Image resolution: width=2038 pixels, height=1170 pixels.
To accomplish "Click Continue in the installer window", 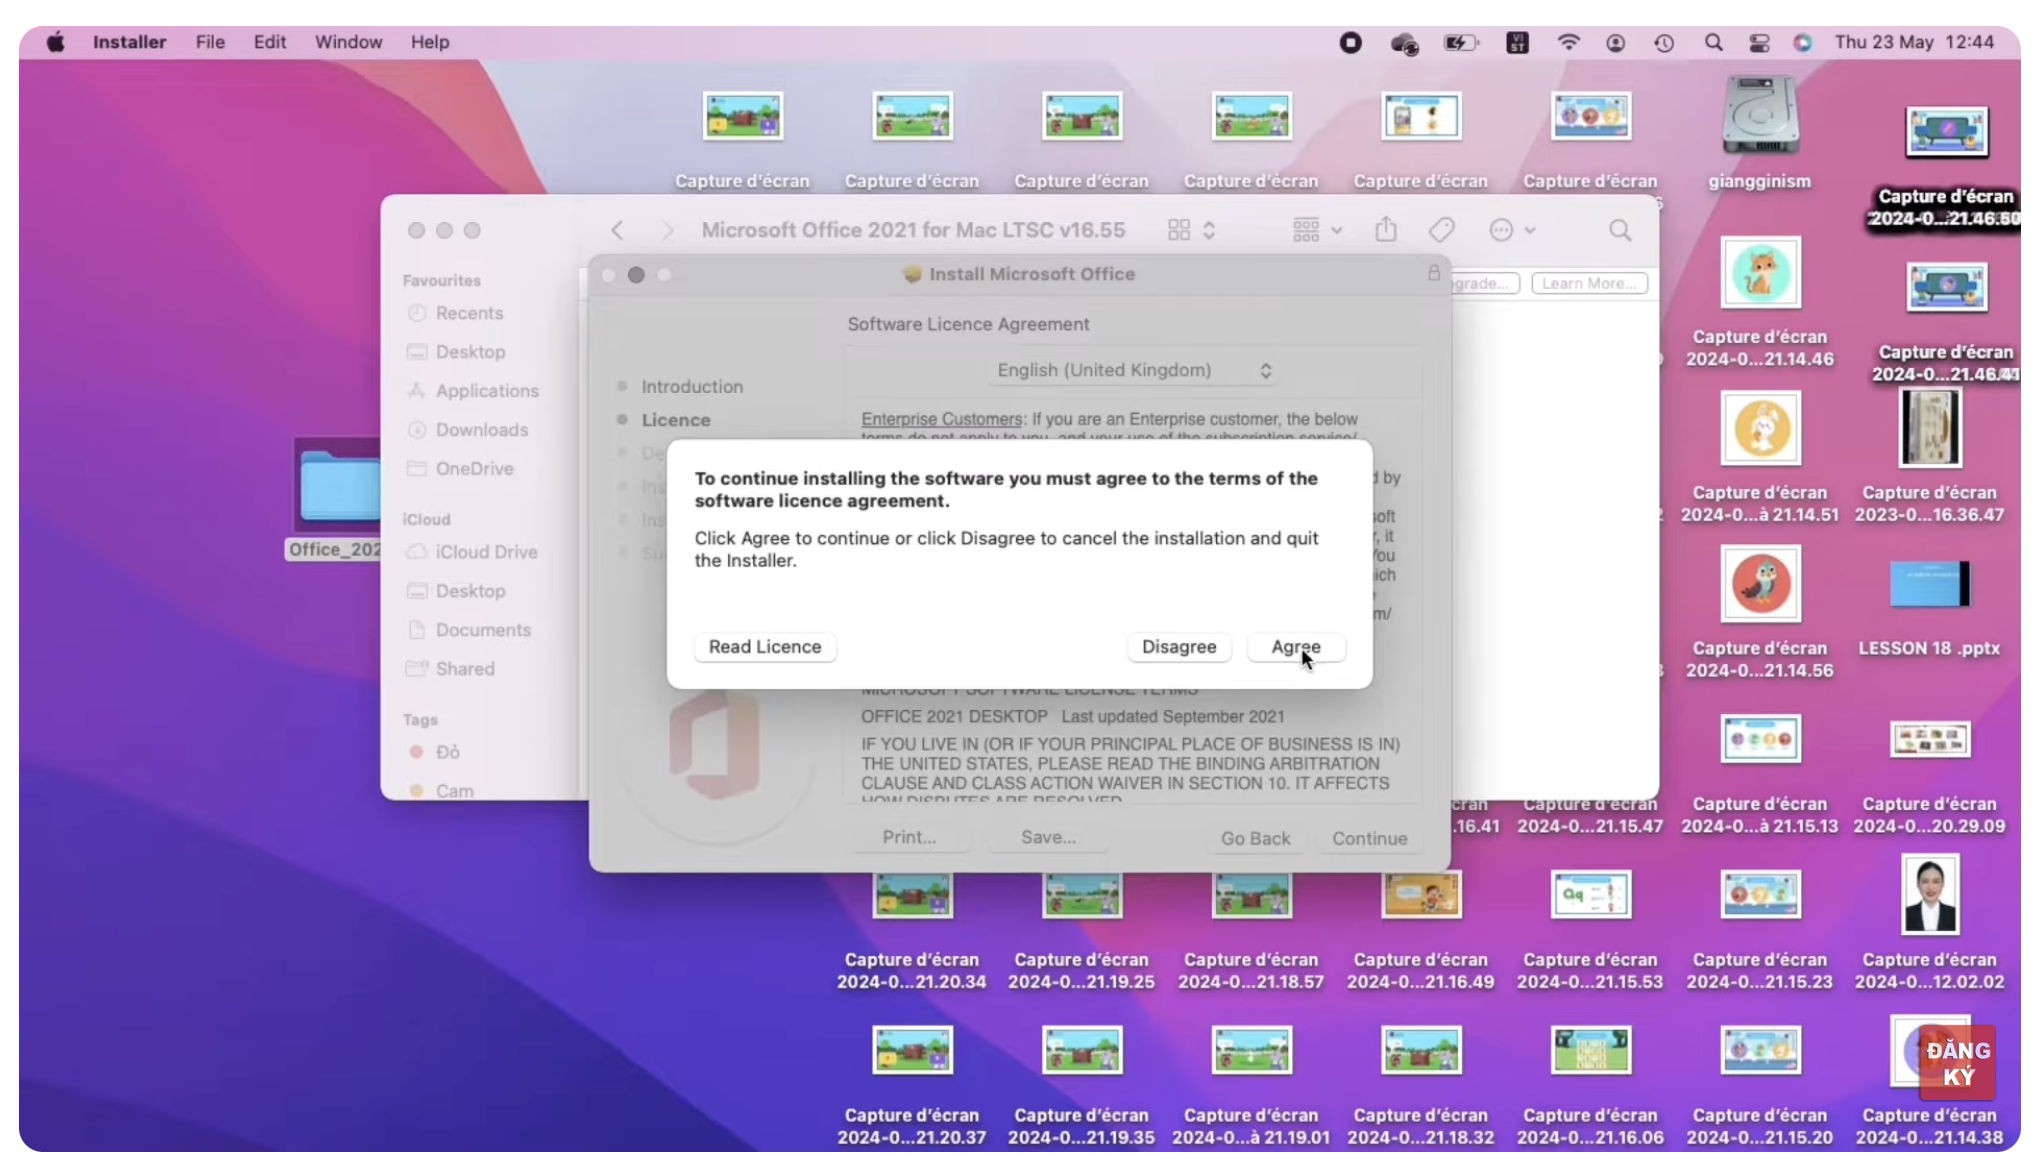I will coord(1369,838).
